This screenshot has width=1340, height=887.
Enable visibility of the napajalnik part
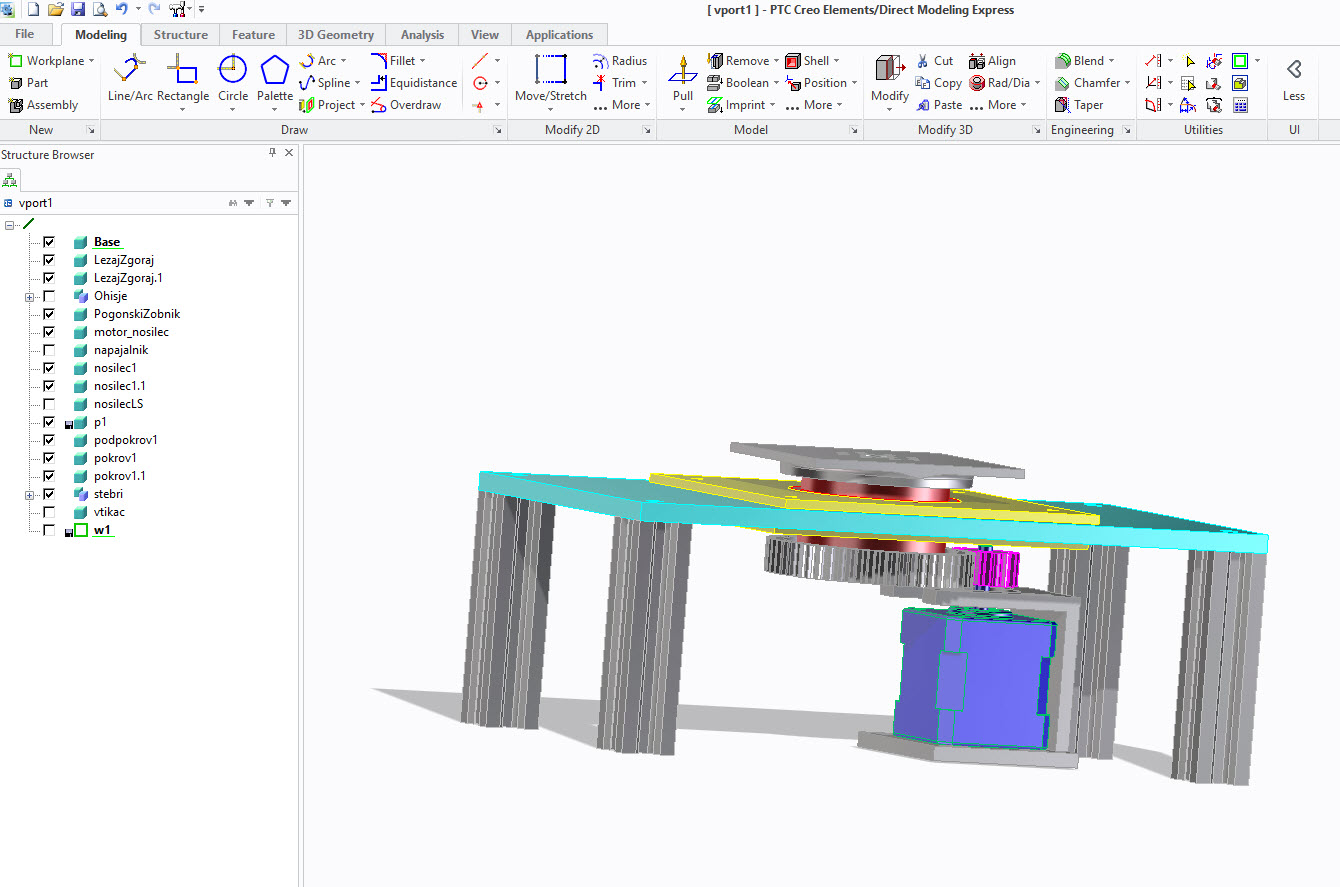point(49,350)
